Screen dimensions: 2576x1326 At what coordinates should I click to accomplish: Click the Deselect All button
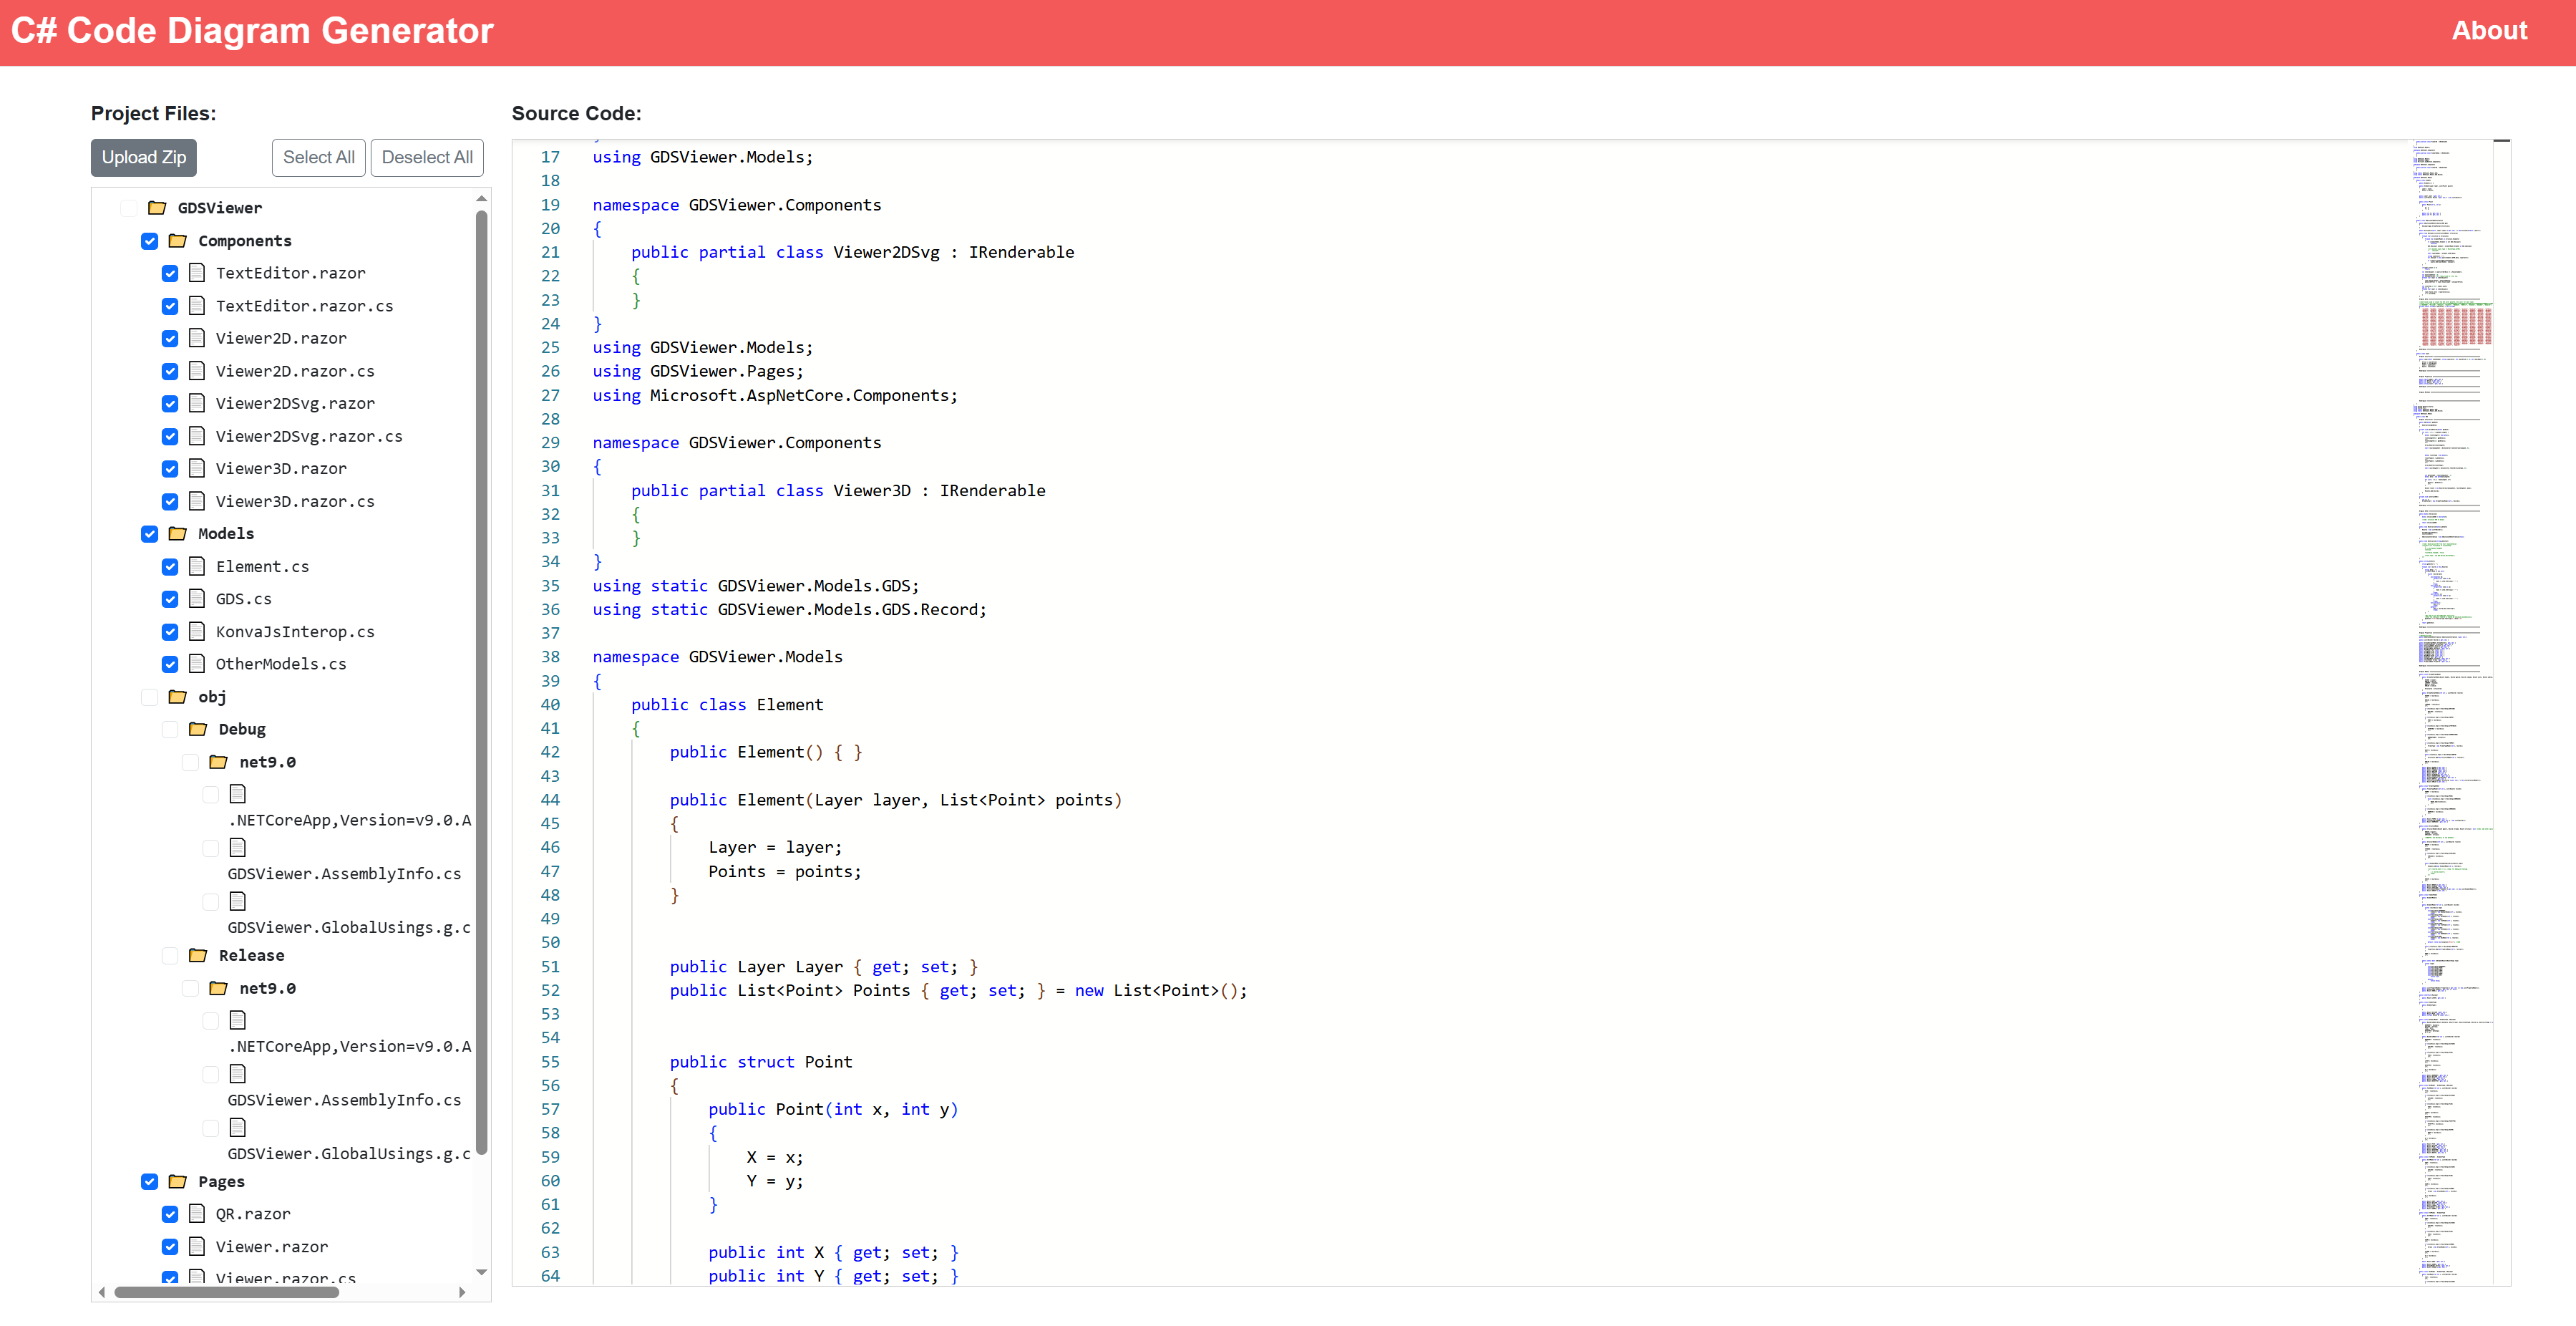tap(427, 158)
